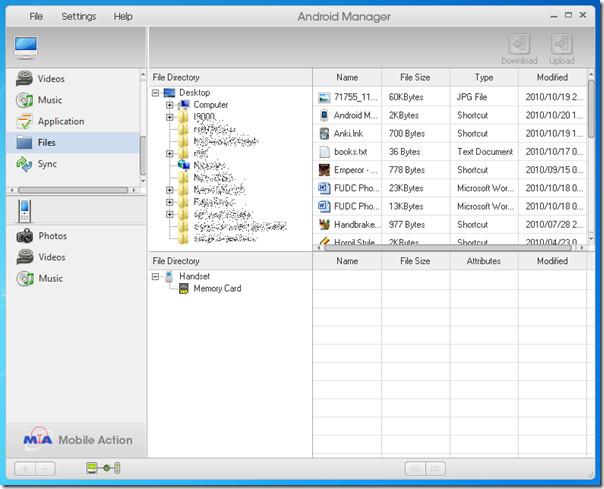Select the 'JPG File' type cell

tap(472, 97)
